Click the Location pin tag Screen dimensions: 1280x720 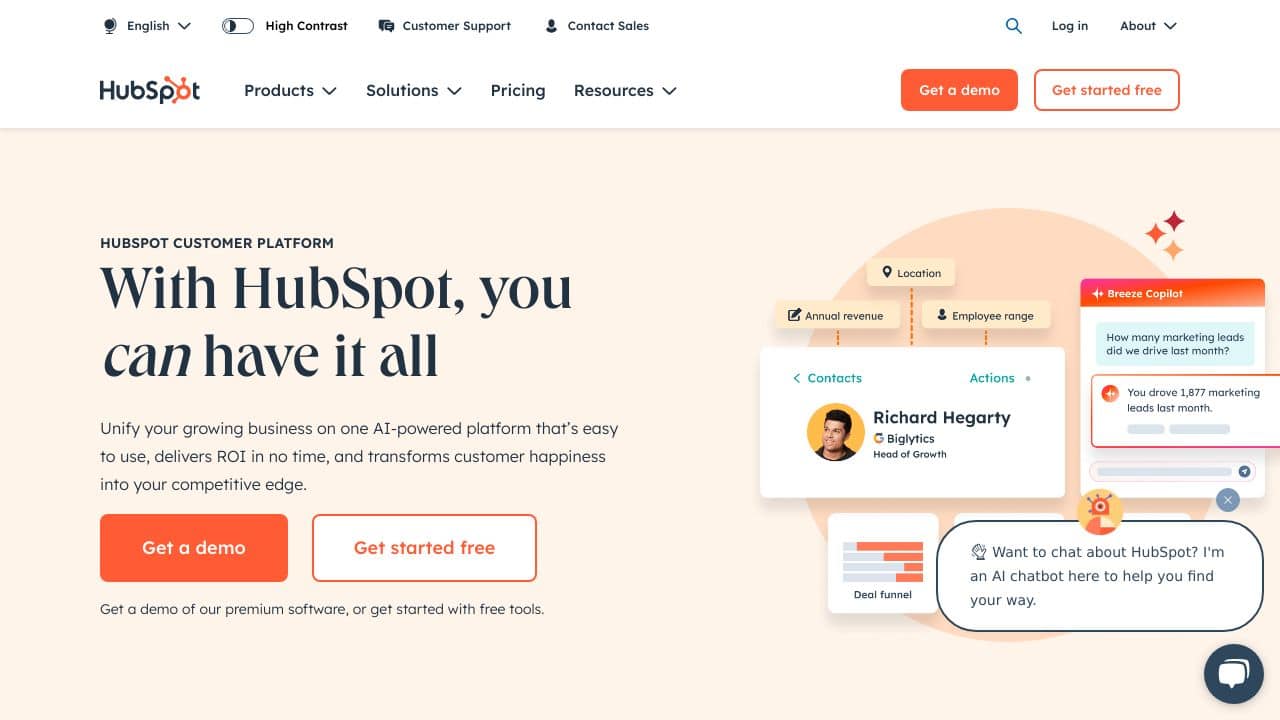pos(911,273)
